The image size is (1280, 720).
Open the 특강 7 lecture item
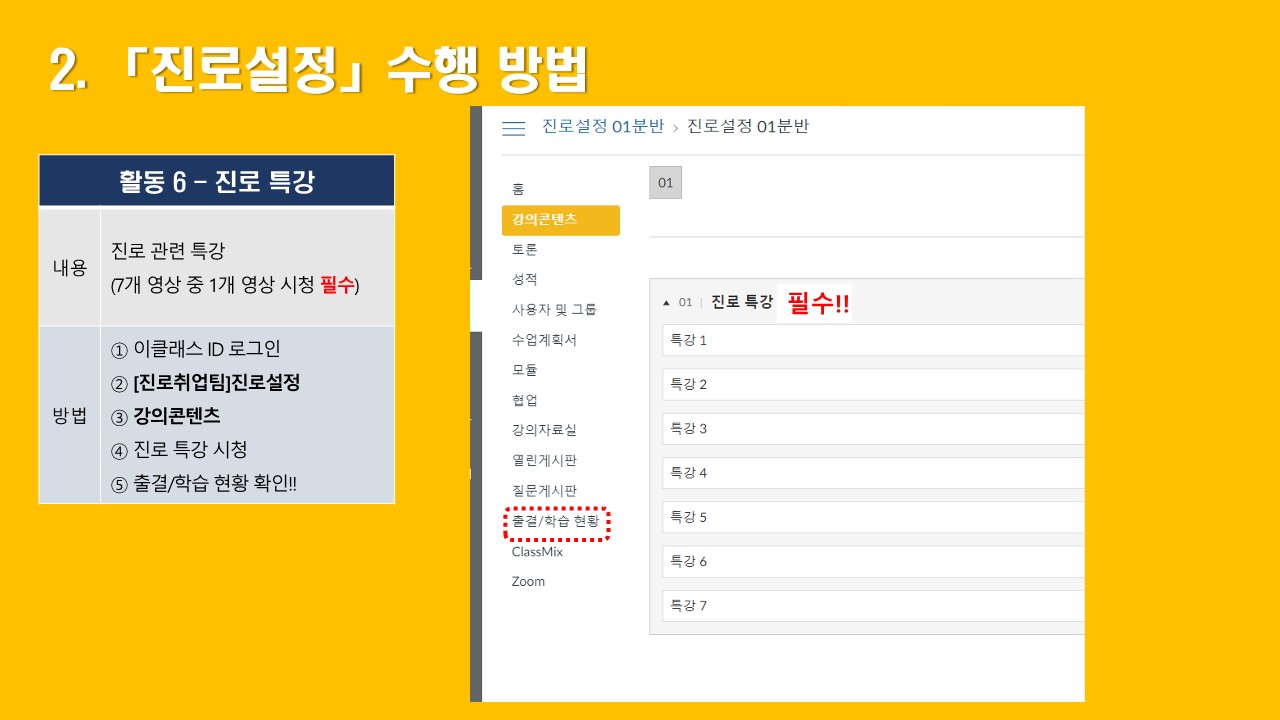point(688,606)
